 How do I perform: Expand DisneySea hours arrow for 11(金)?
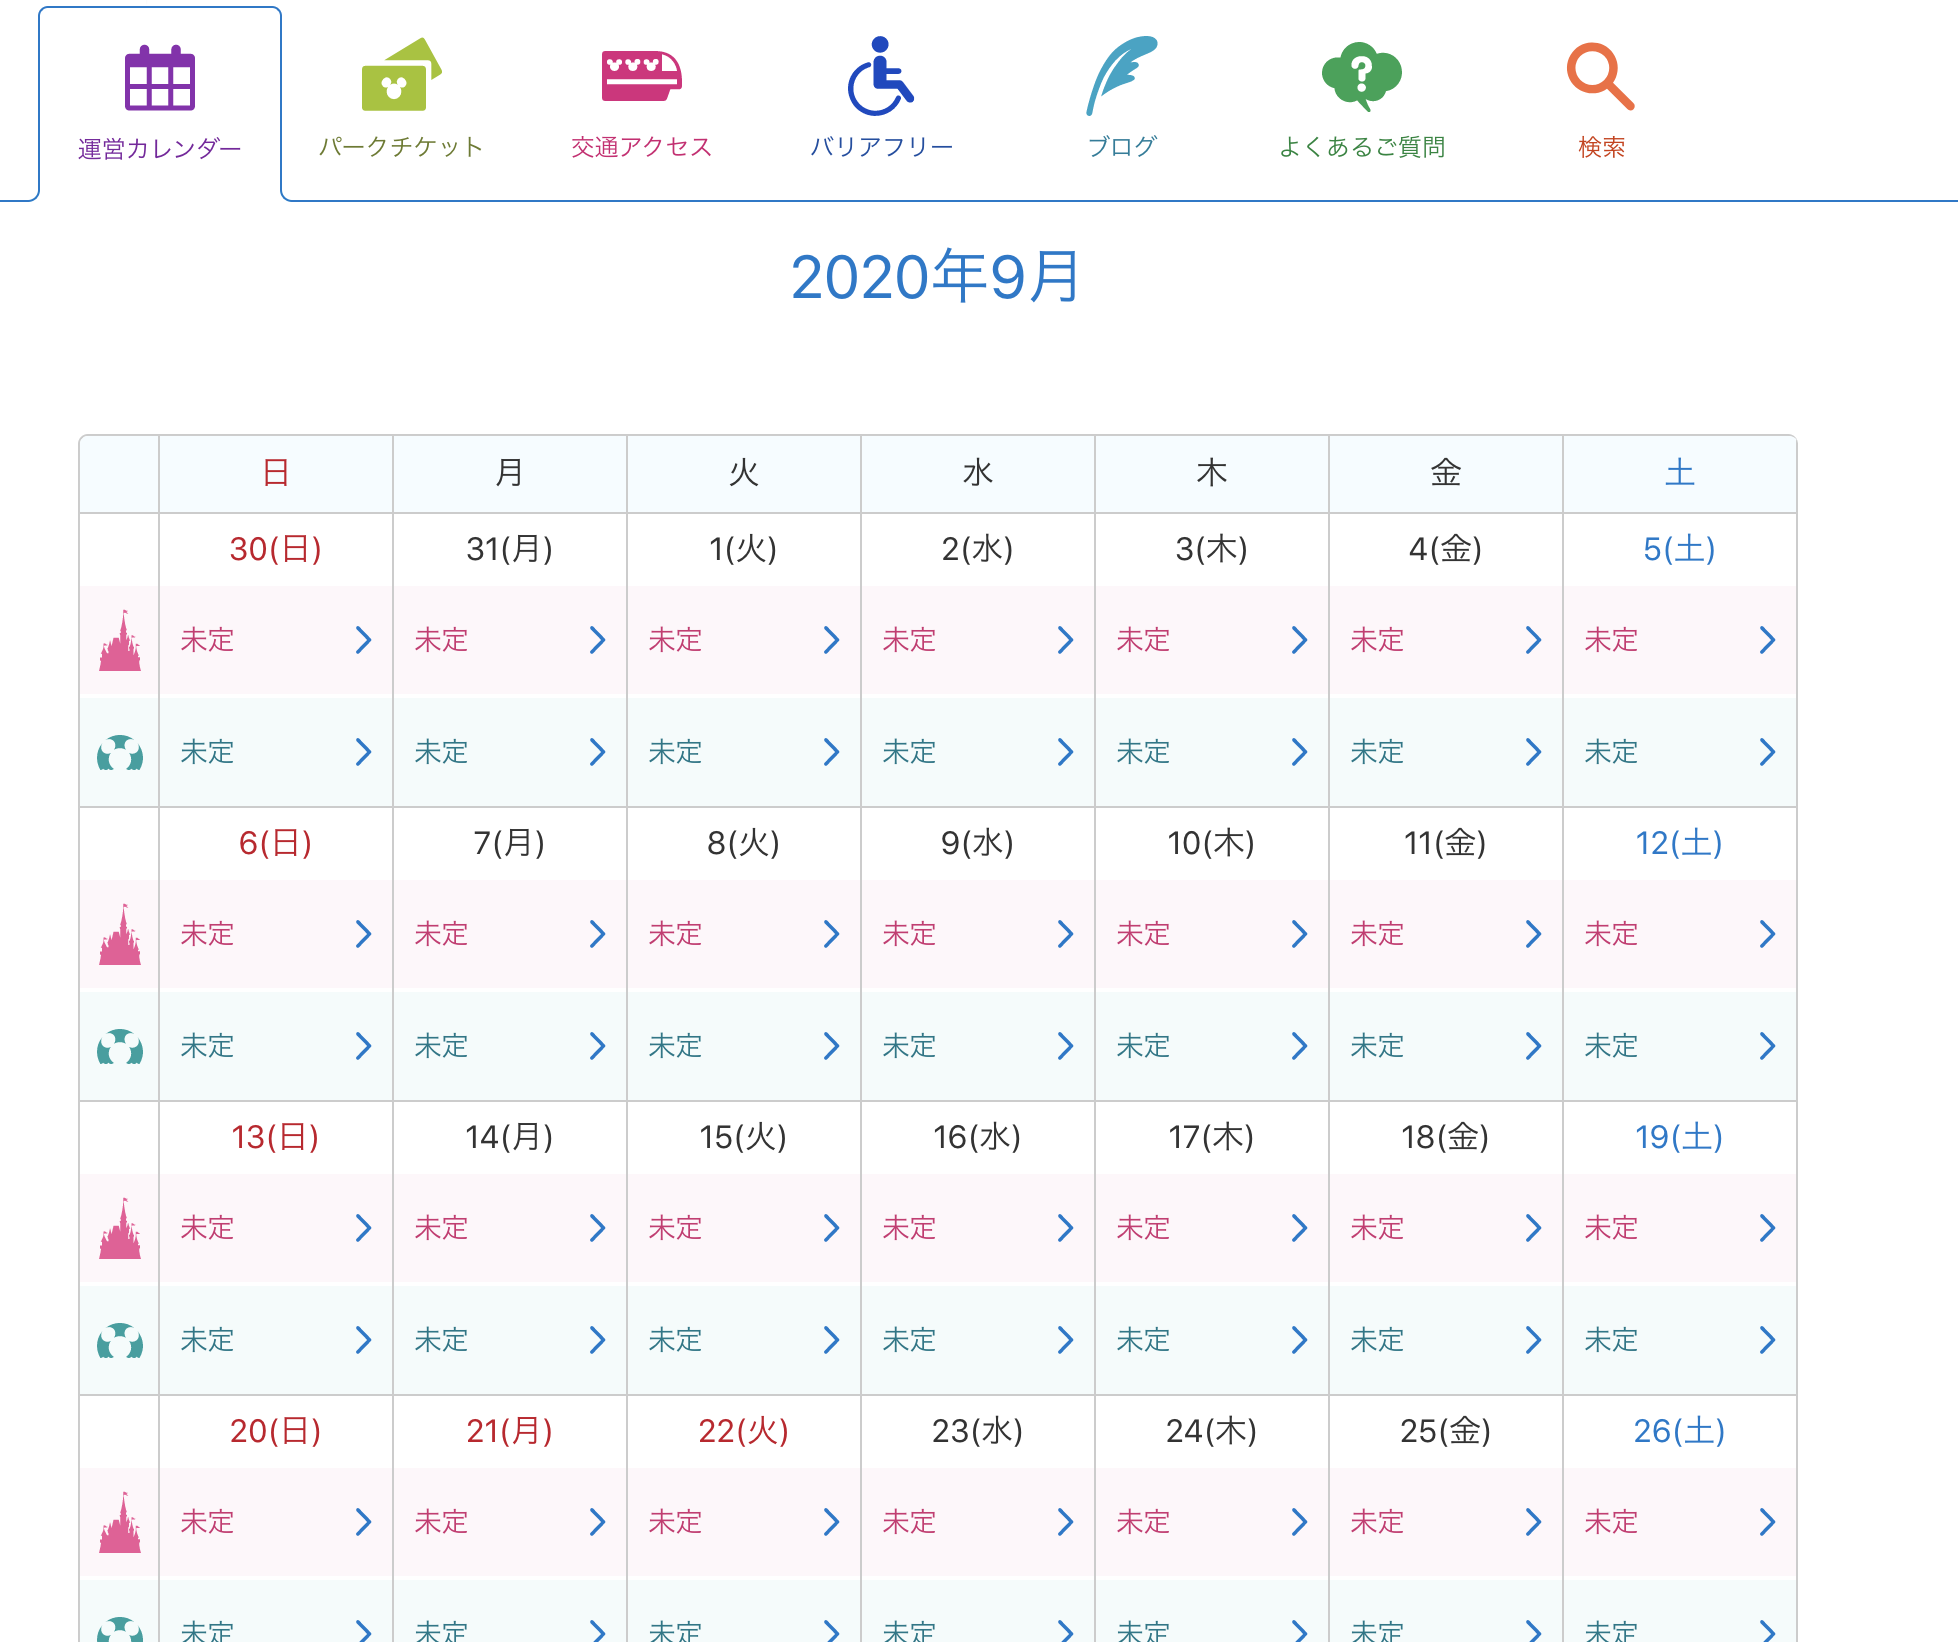(x=1533, y=1047)
